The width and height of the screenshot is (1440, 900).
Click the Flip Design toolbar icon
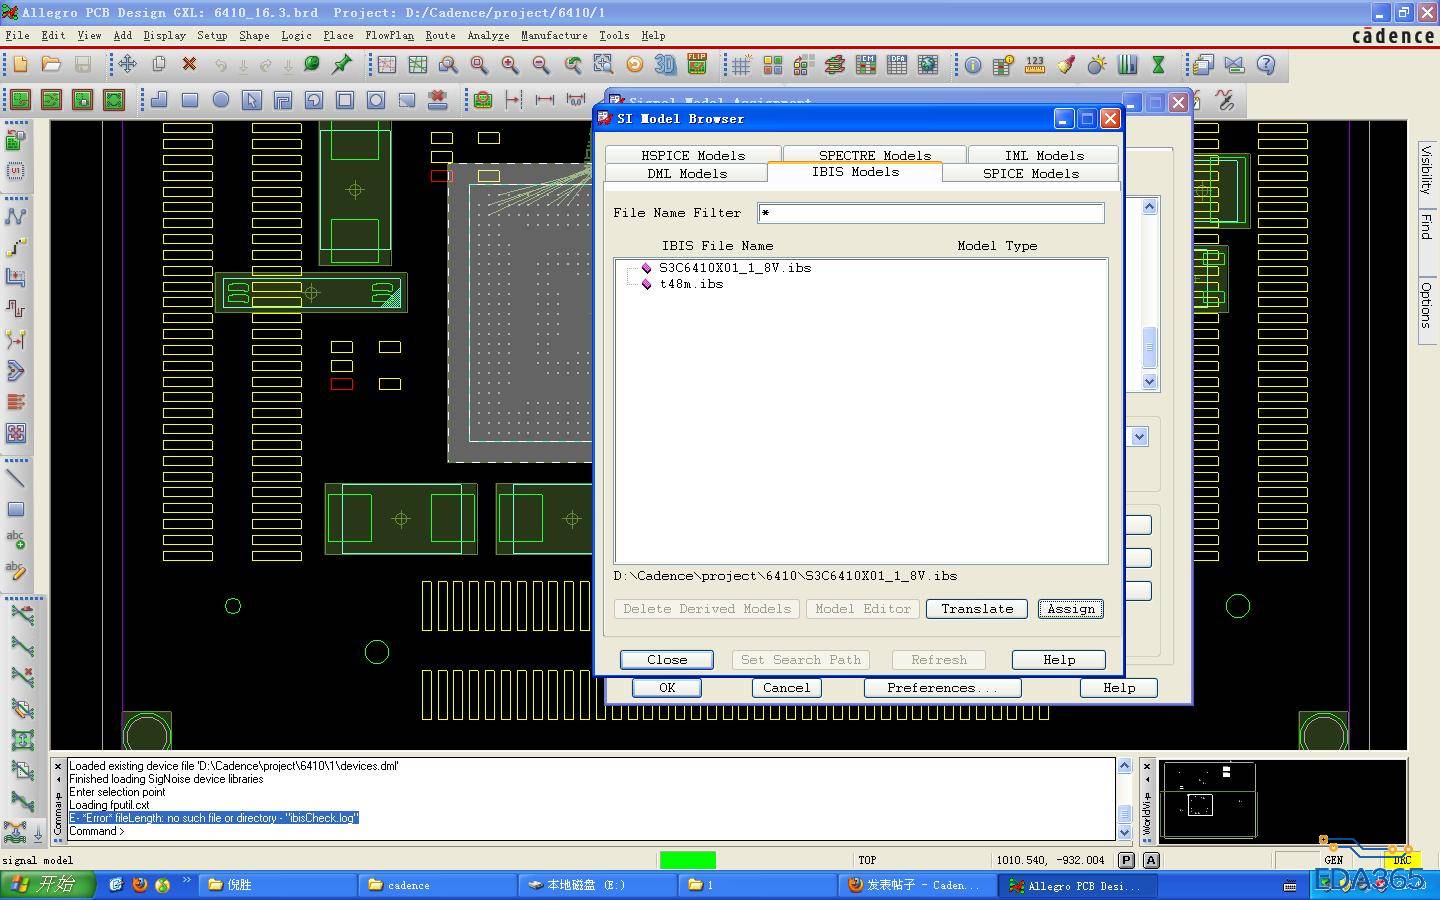[696, 65]
